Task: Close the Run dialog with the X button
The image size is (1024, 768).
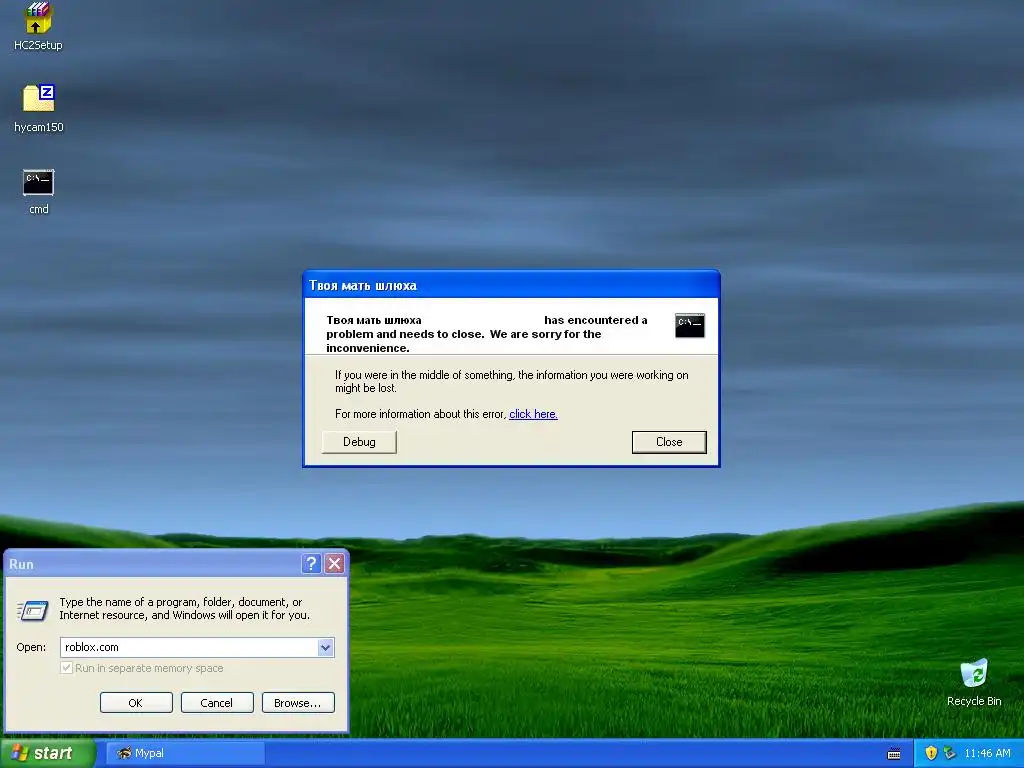Action: tap(334, 564)
